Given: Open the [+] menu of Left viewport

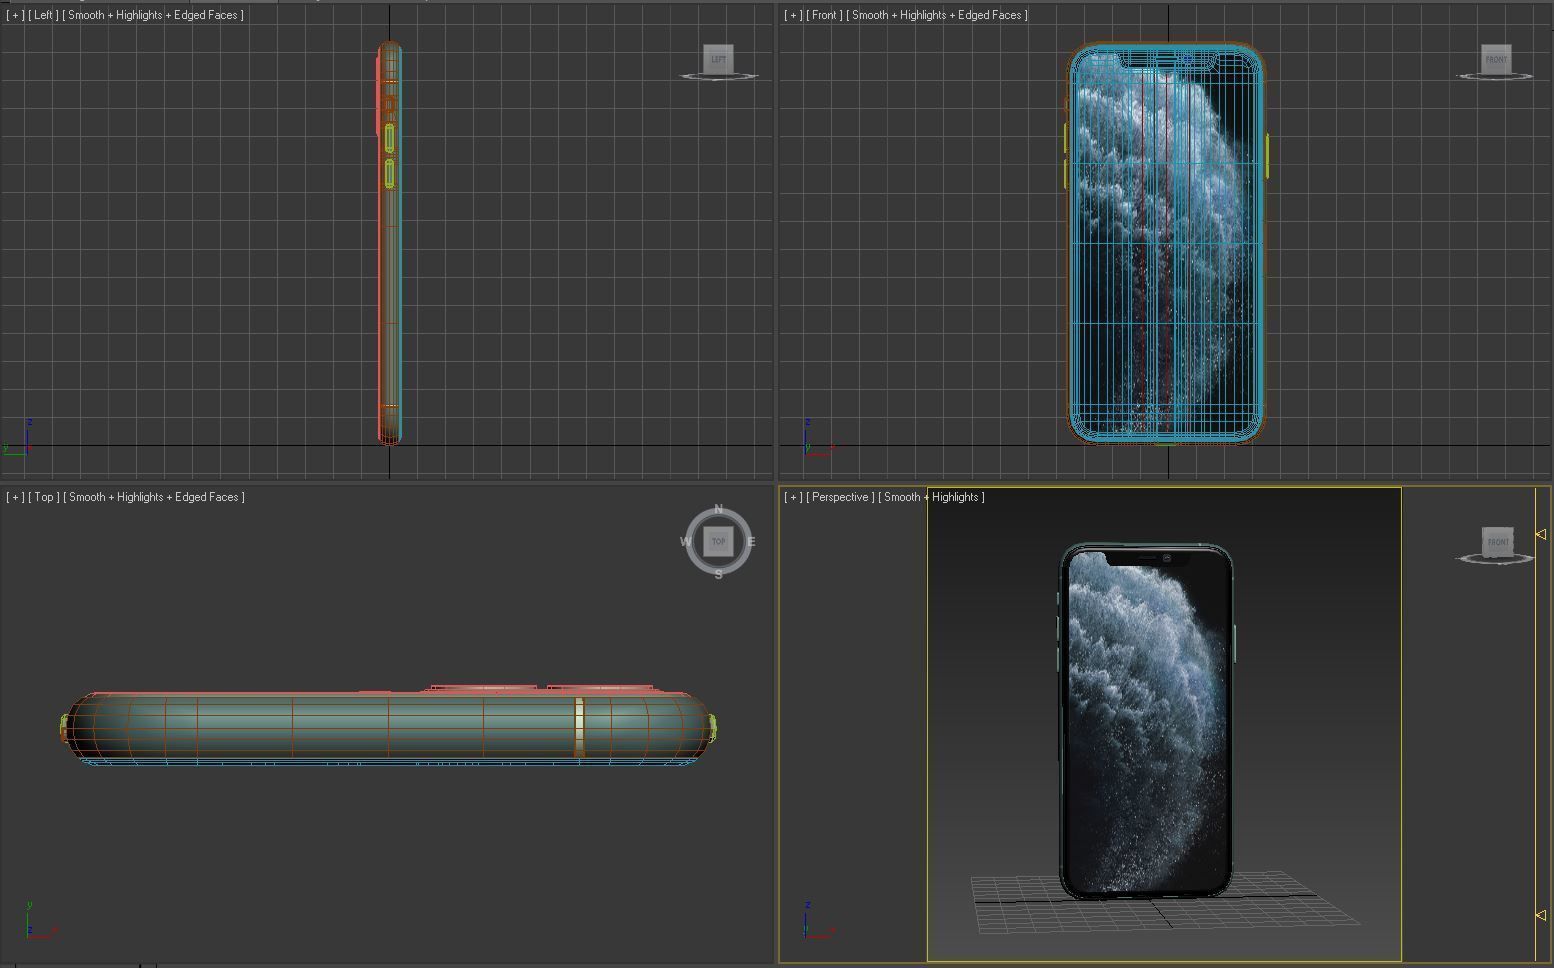Looking at the screenshot, I should pyautogui.click(x=14, y=15).
